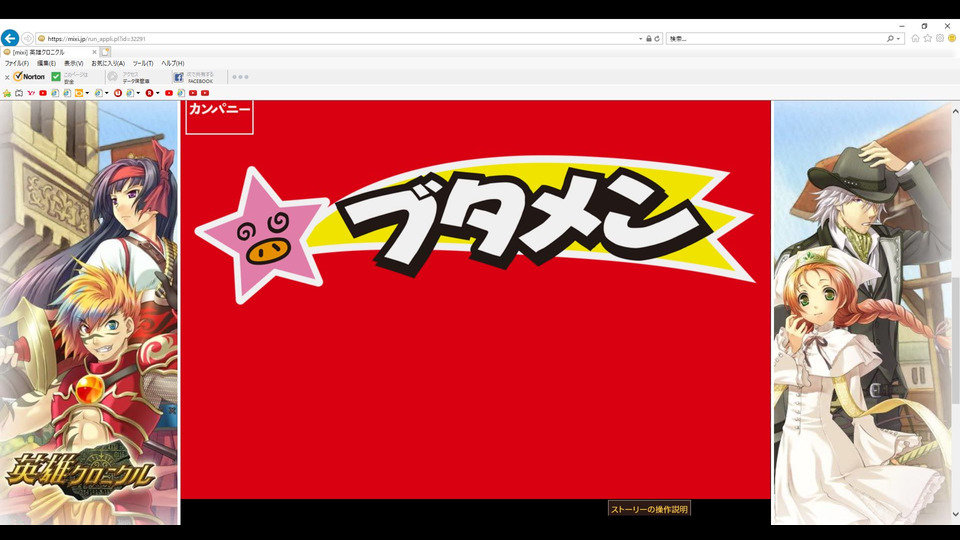960x540 pixels.
Task: Click the ブタメン logo banner
Action: tap(474, 230)
